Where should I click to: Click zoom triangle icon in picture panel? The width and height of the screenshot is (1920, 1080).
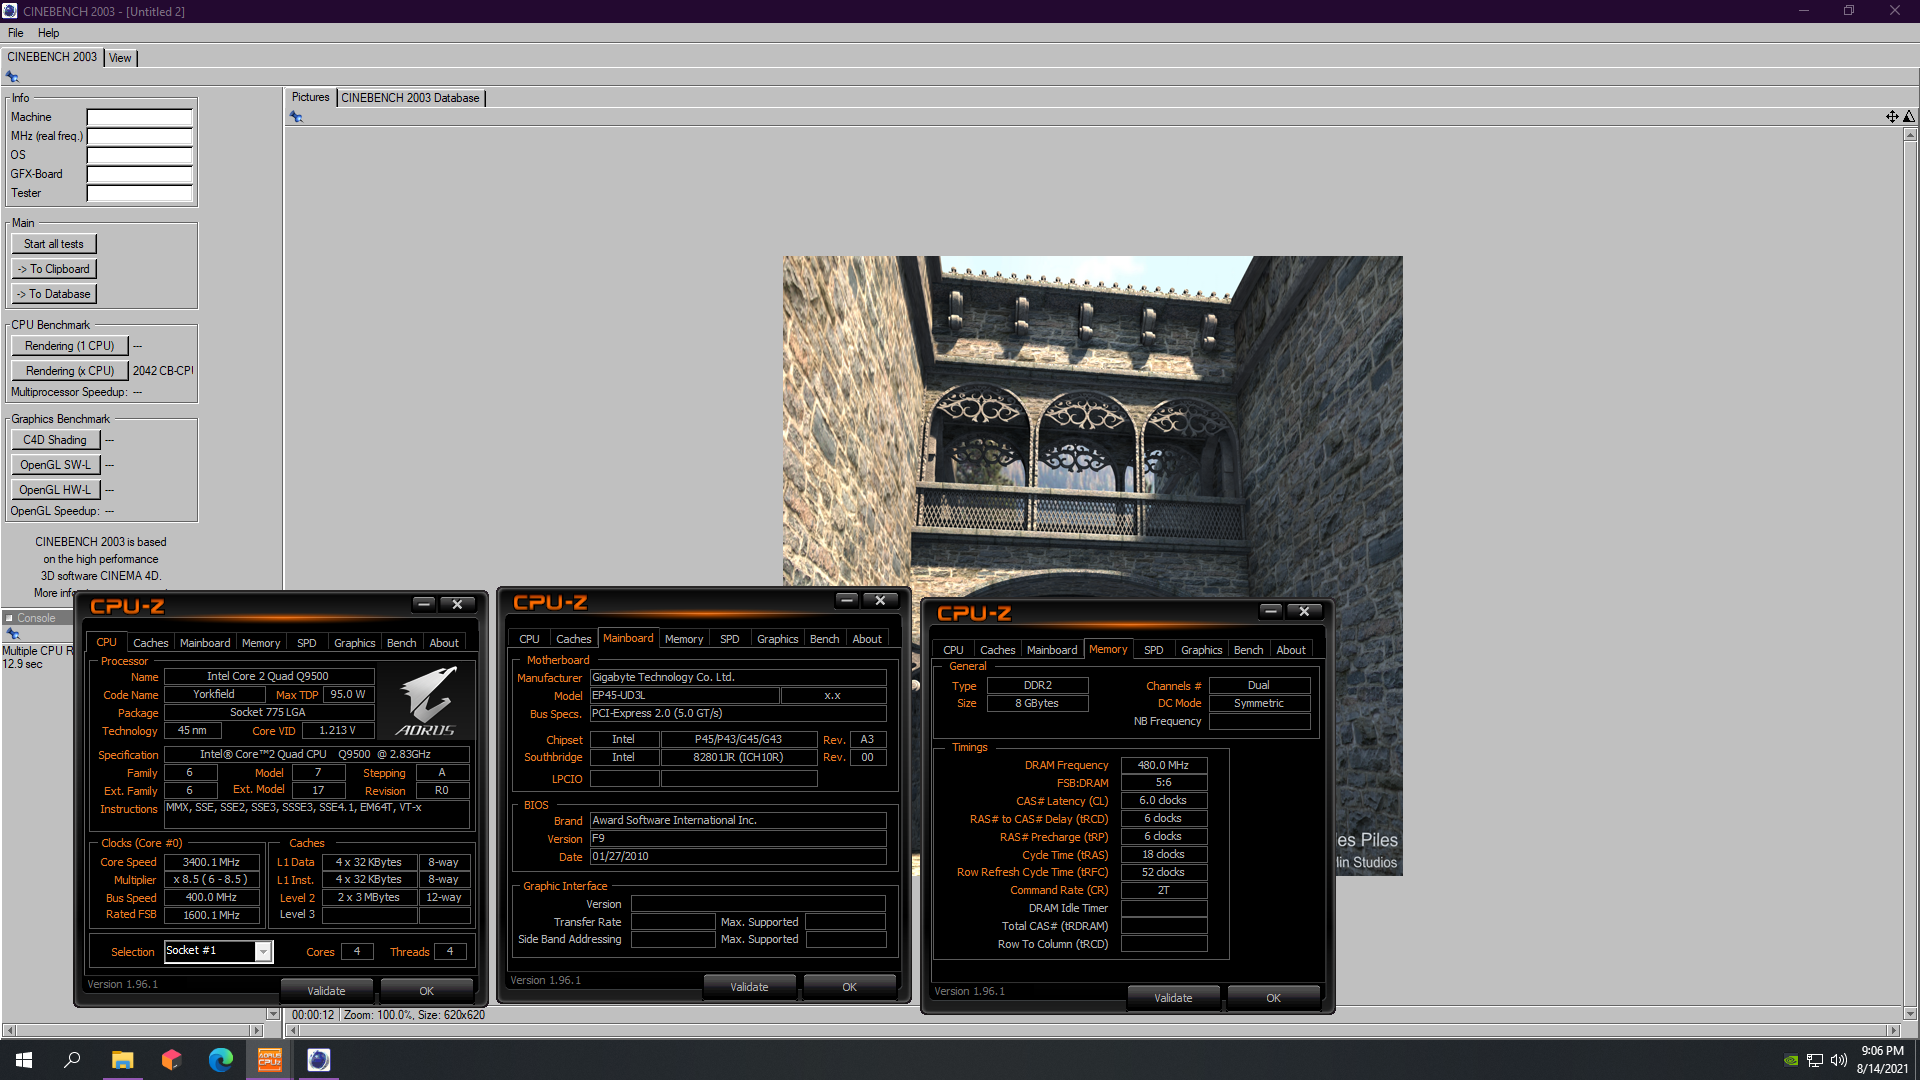pos(1909,117)
